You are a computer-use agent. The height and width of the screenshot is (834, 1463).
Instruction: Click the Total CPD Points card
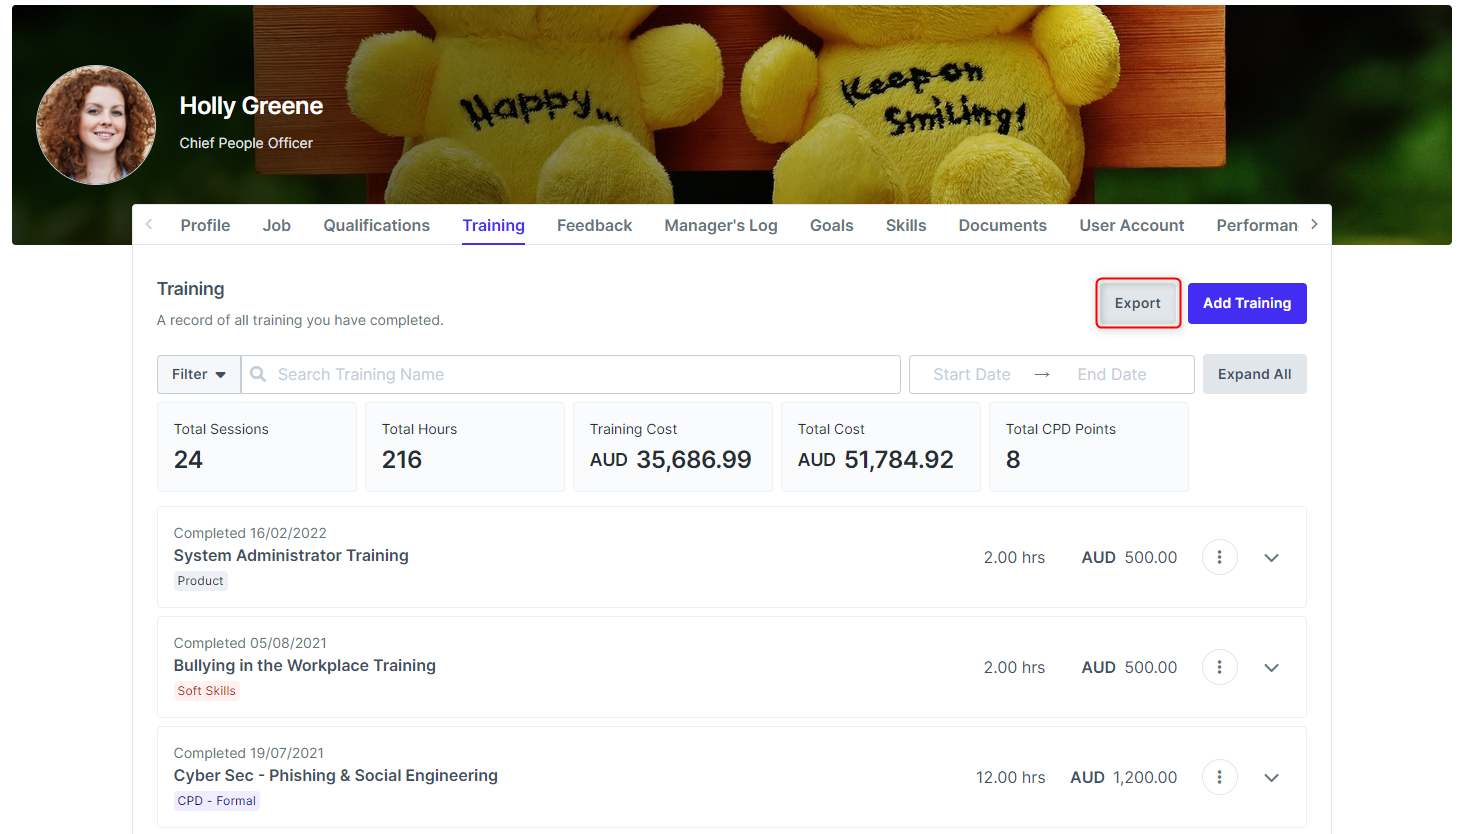click(x=1089, y=447)
